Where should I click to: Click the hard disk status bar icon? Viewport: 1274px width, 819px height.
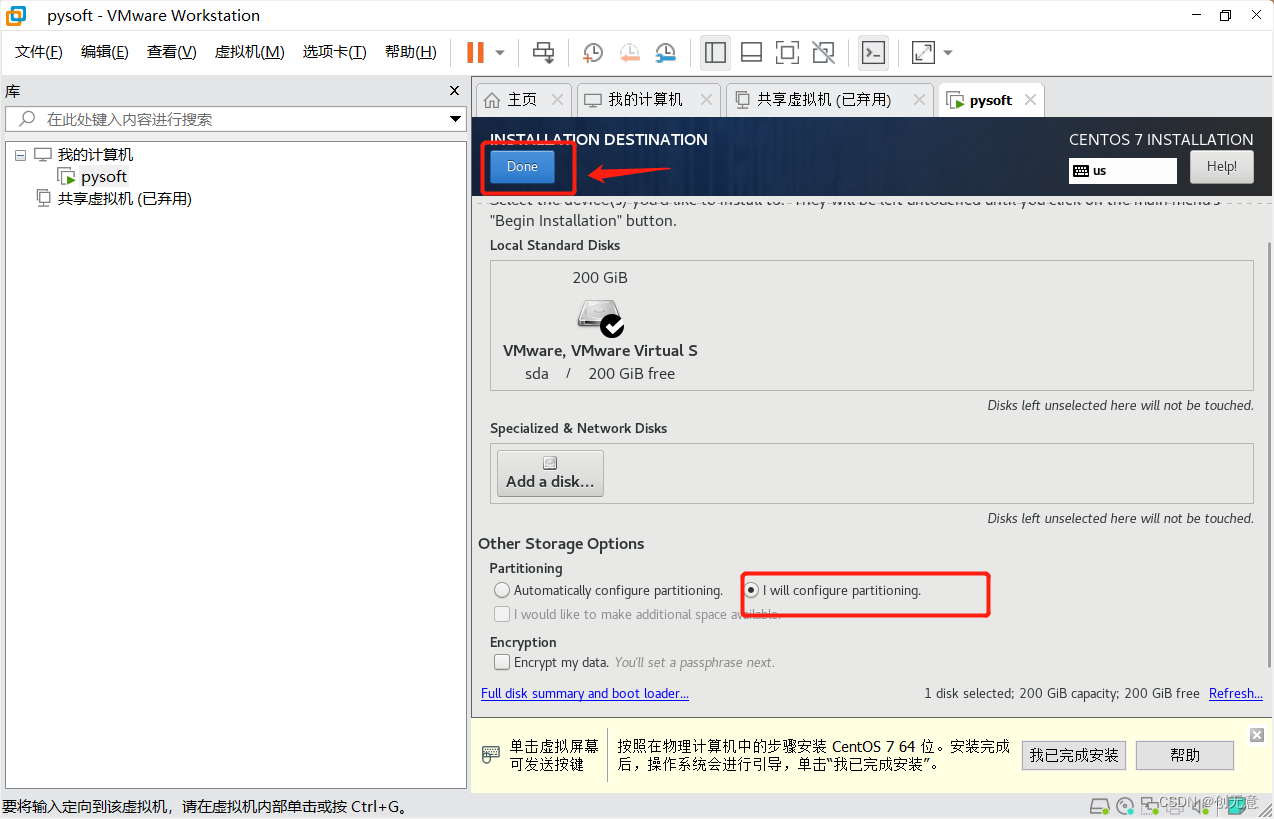pos(1099,805)
